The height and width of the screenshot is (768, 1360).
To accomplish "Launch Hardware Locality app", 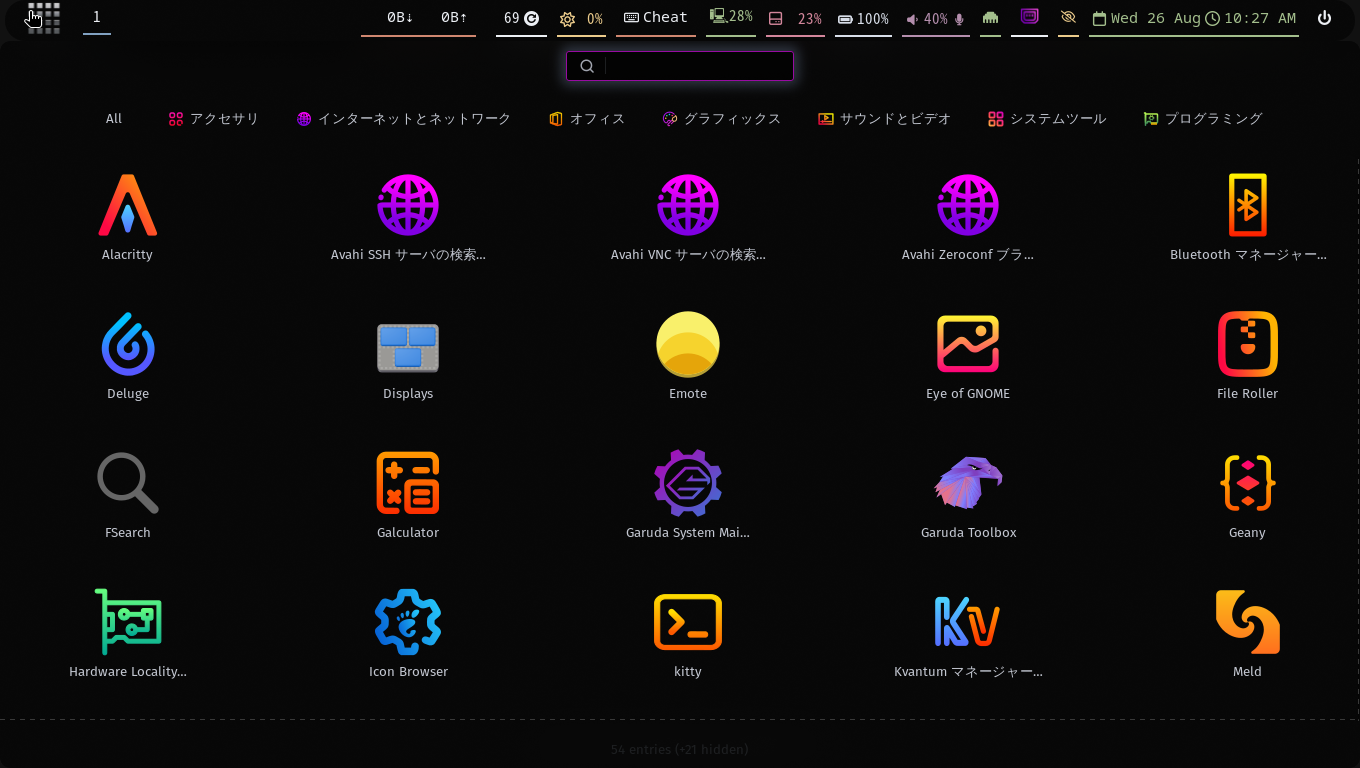I will (x=128, y=635).
